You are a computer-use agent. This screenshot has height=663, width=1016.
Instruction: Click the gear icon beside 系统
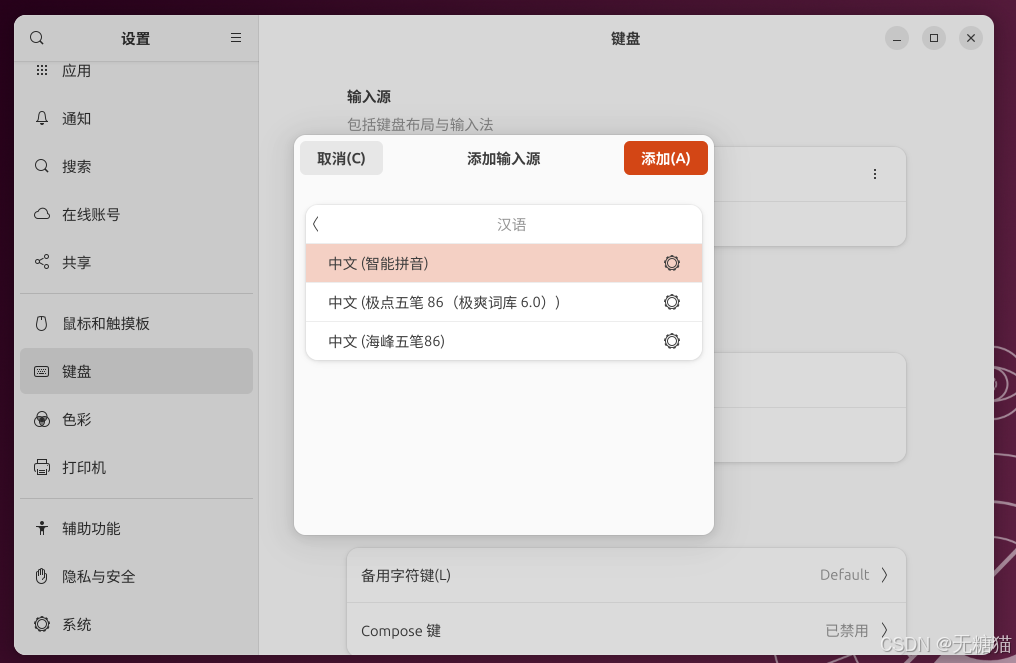point(41,624)
